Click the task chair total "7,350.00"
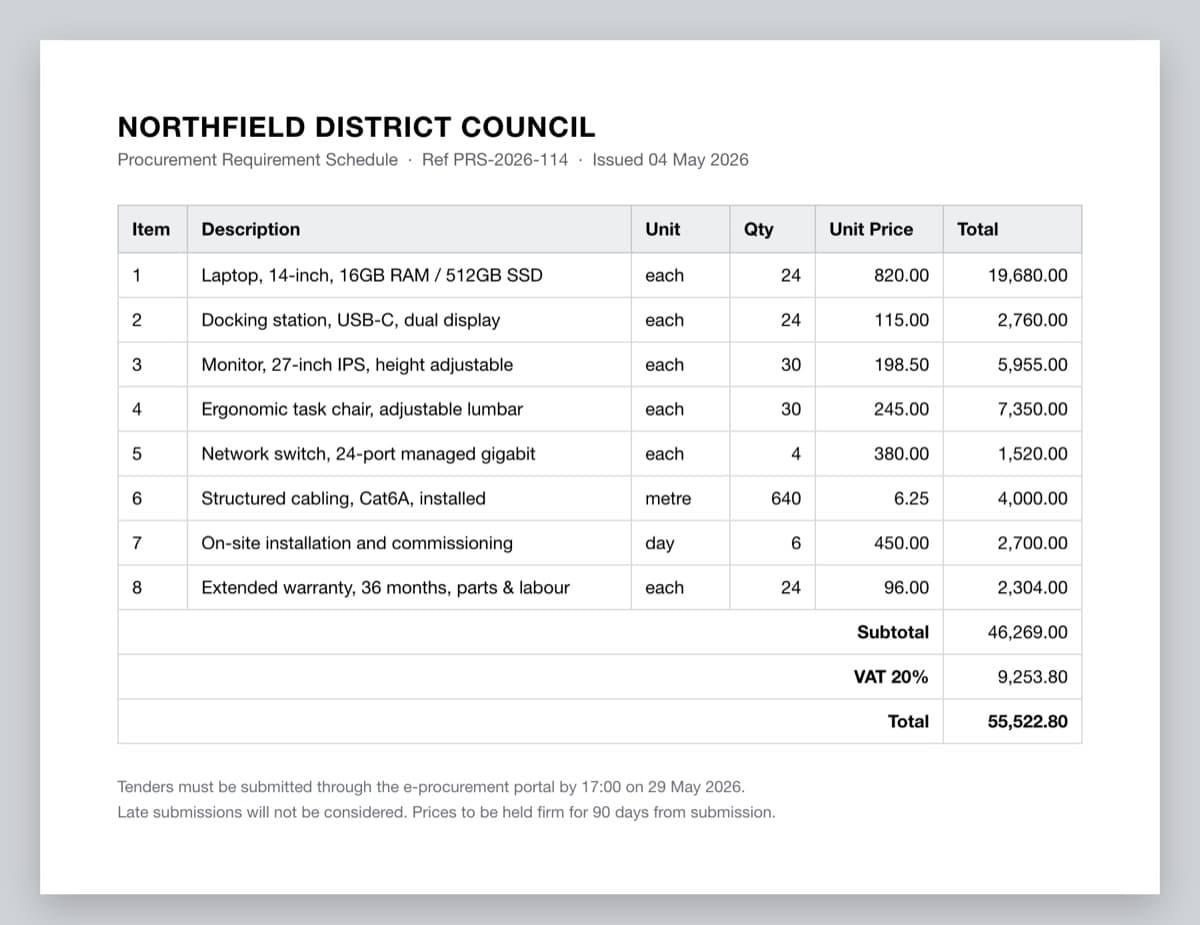This screenshot has height=925, width=1200. pyautogui.click(x=1033, y=409)
